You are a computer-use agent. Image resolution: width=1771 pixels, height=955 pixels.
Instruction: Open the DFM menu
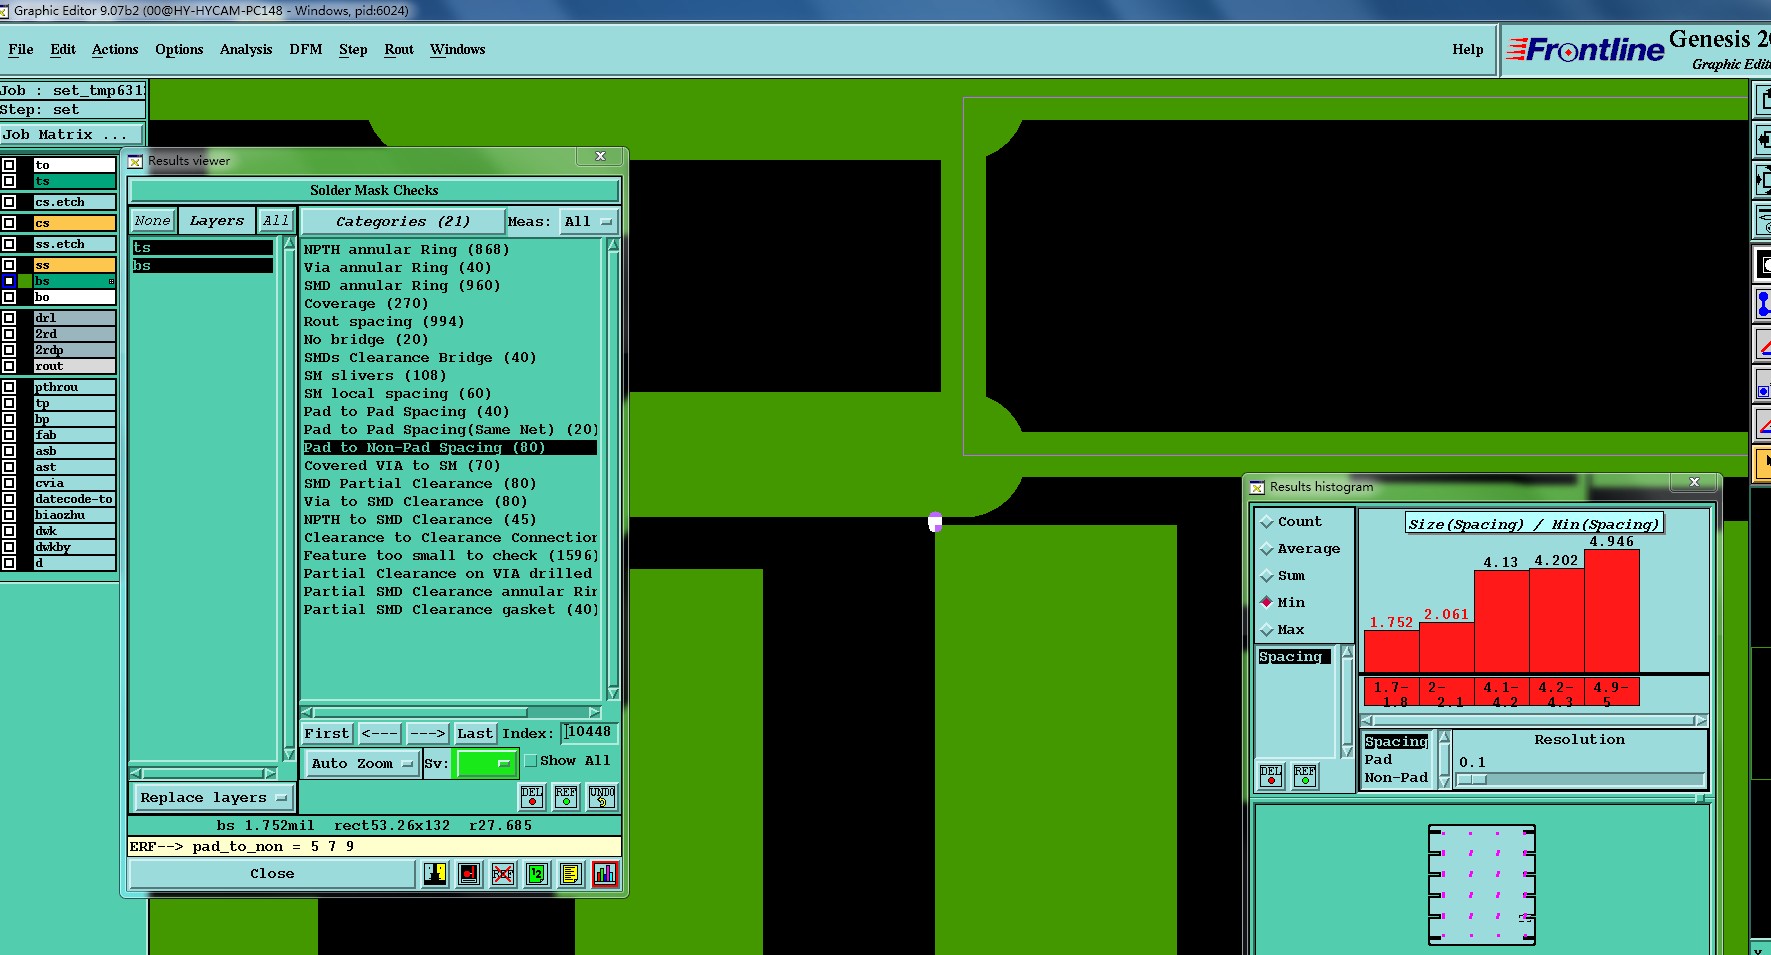click(x=305, y=50)
